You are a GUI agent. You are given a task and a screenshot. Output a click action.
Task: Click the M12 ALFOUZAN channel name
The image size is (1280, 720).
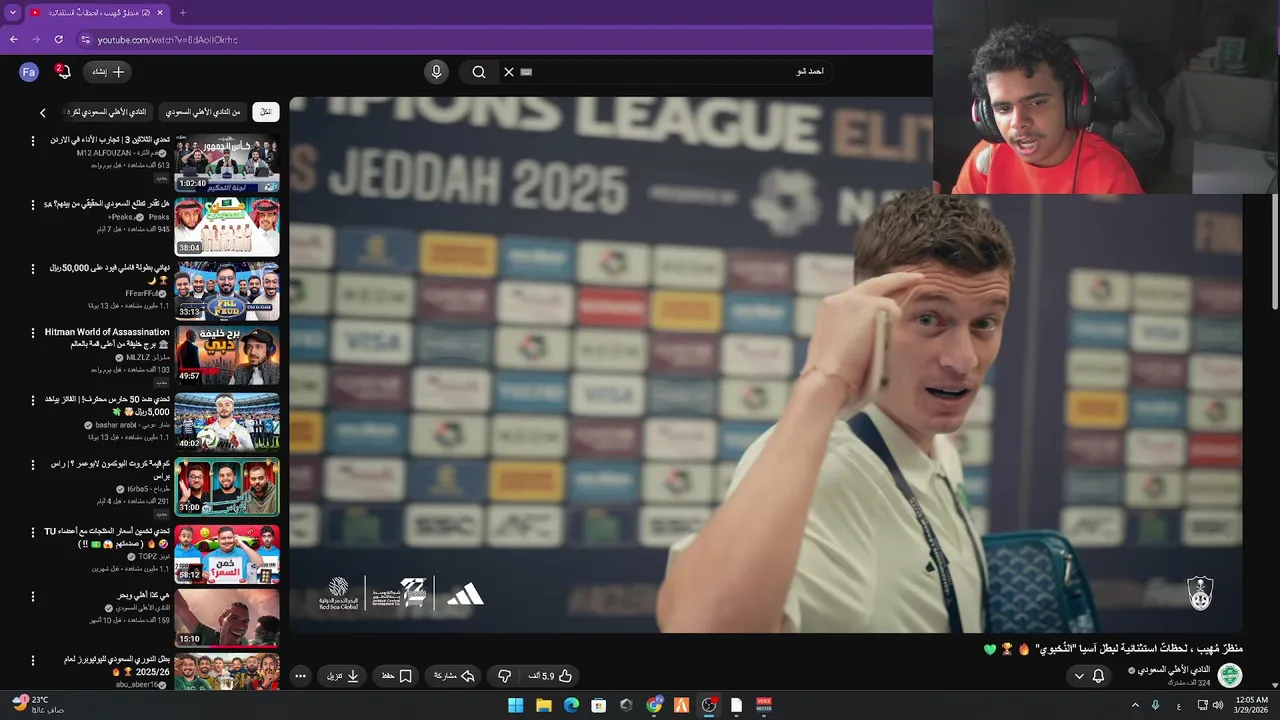(116, 153)
